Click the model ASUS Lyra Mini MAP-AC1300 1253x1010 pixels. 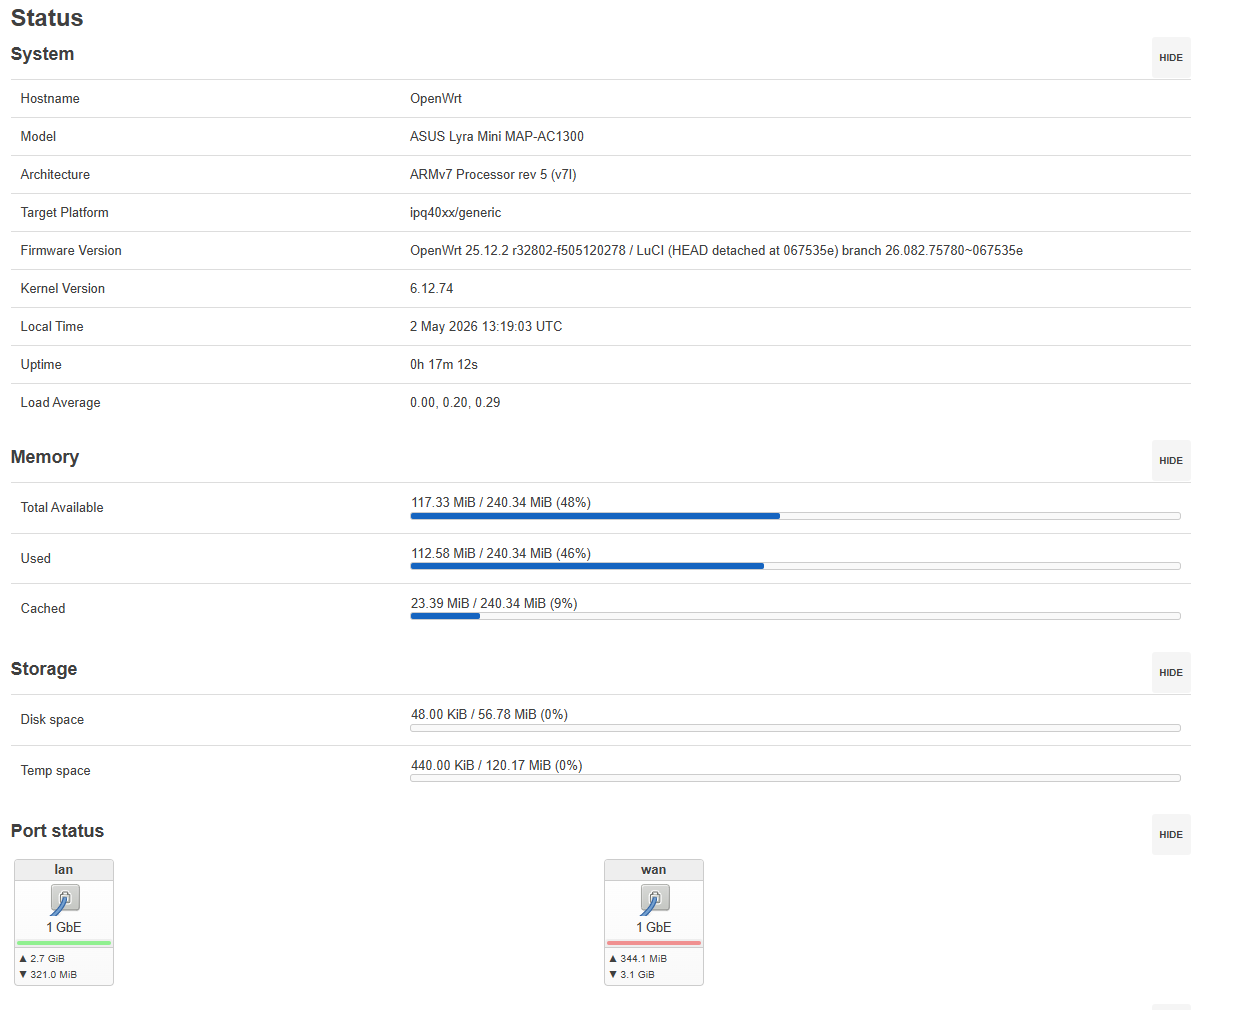(x=497, y=137)
